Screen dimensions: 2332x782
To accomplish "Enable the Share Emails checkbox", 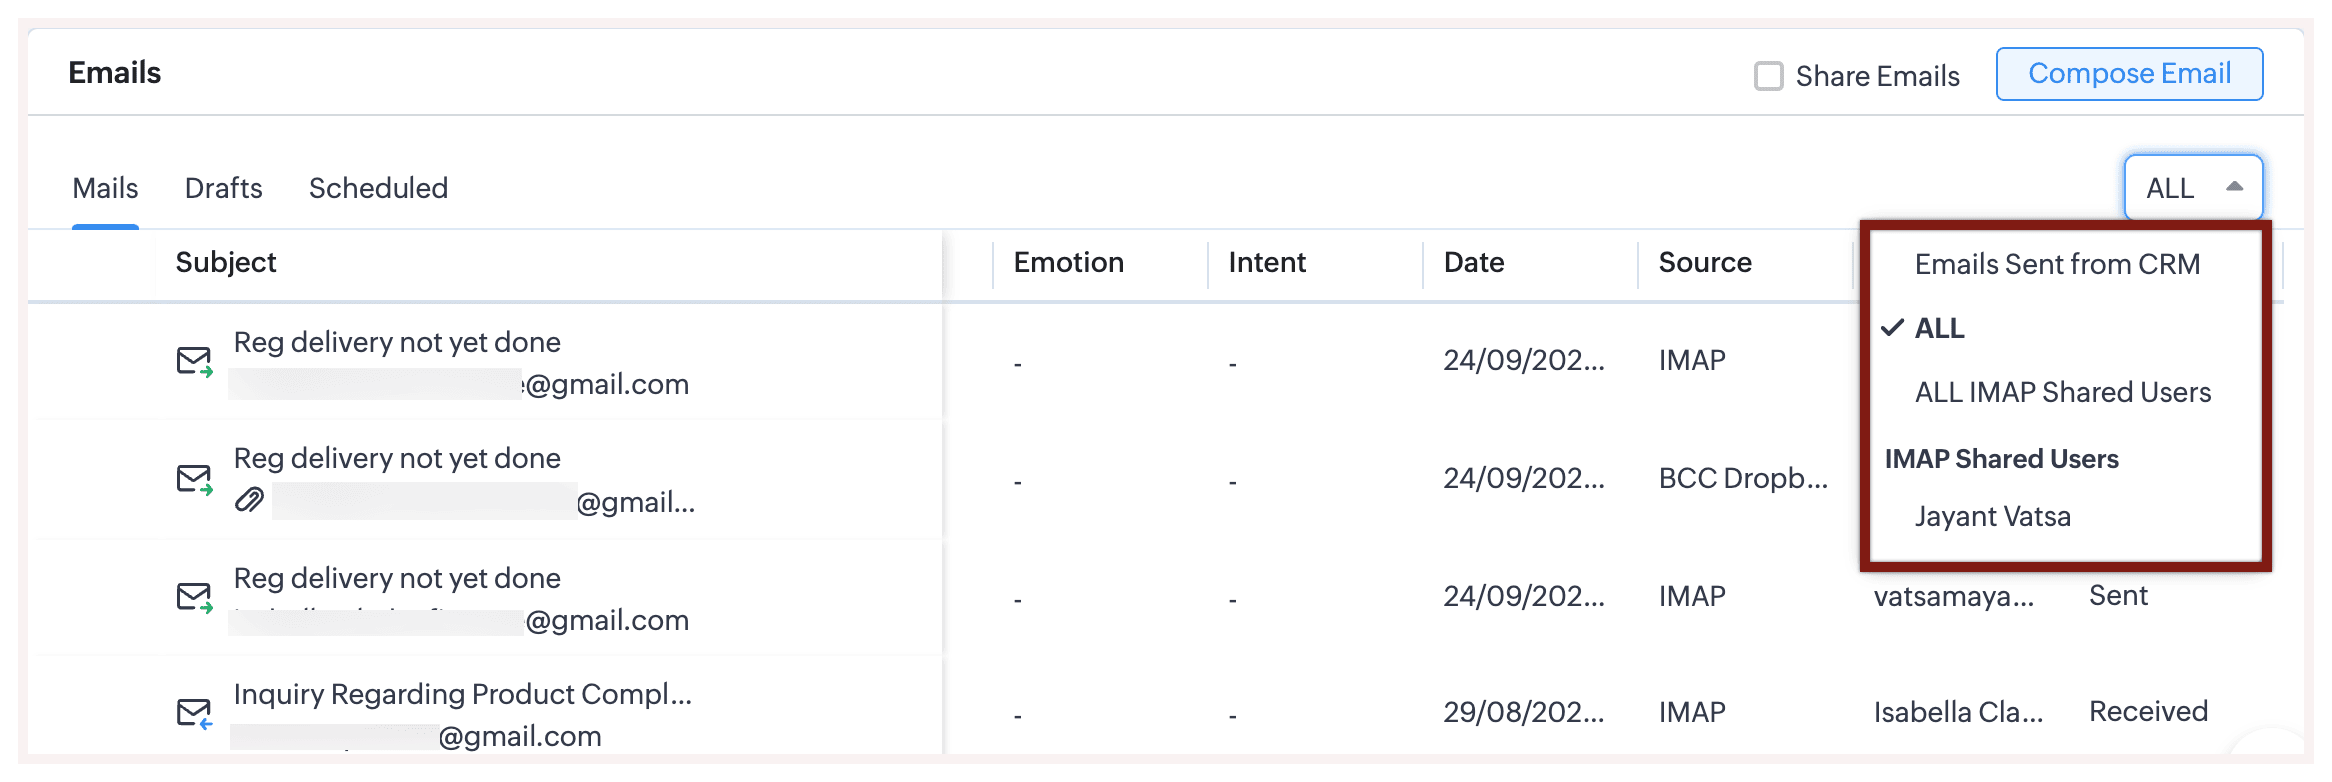I will (1768, 76).
